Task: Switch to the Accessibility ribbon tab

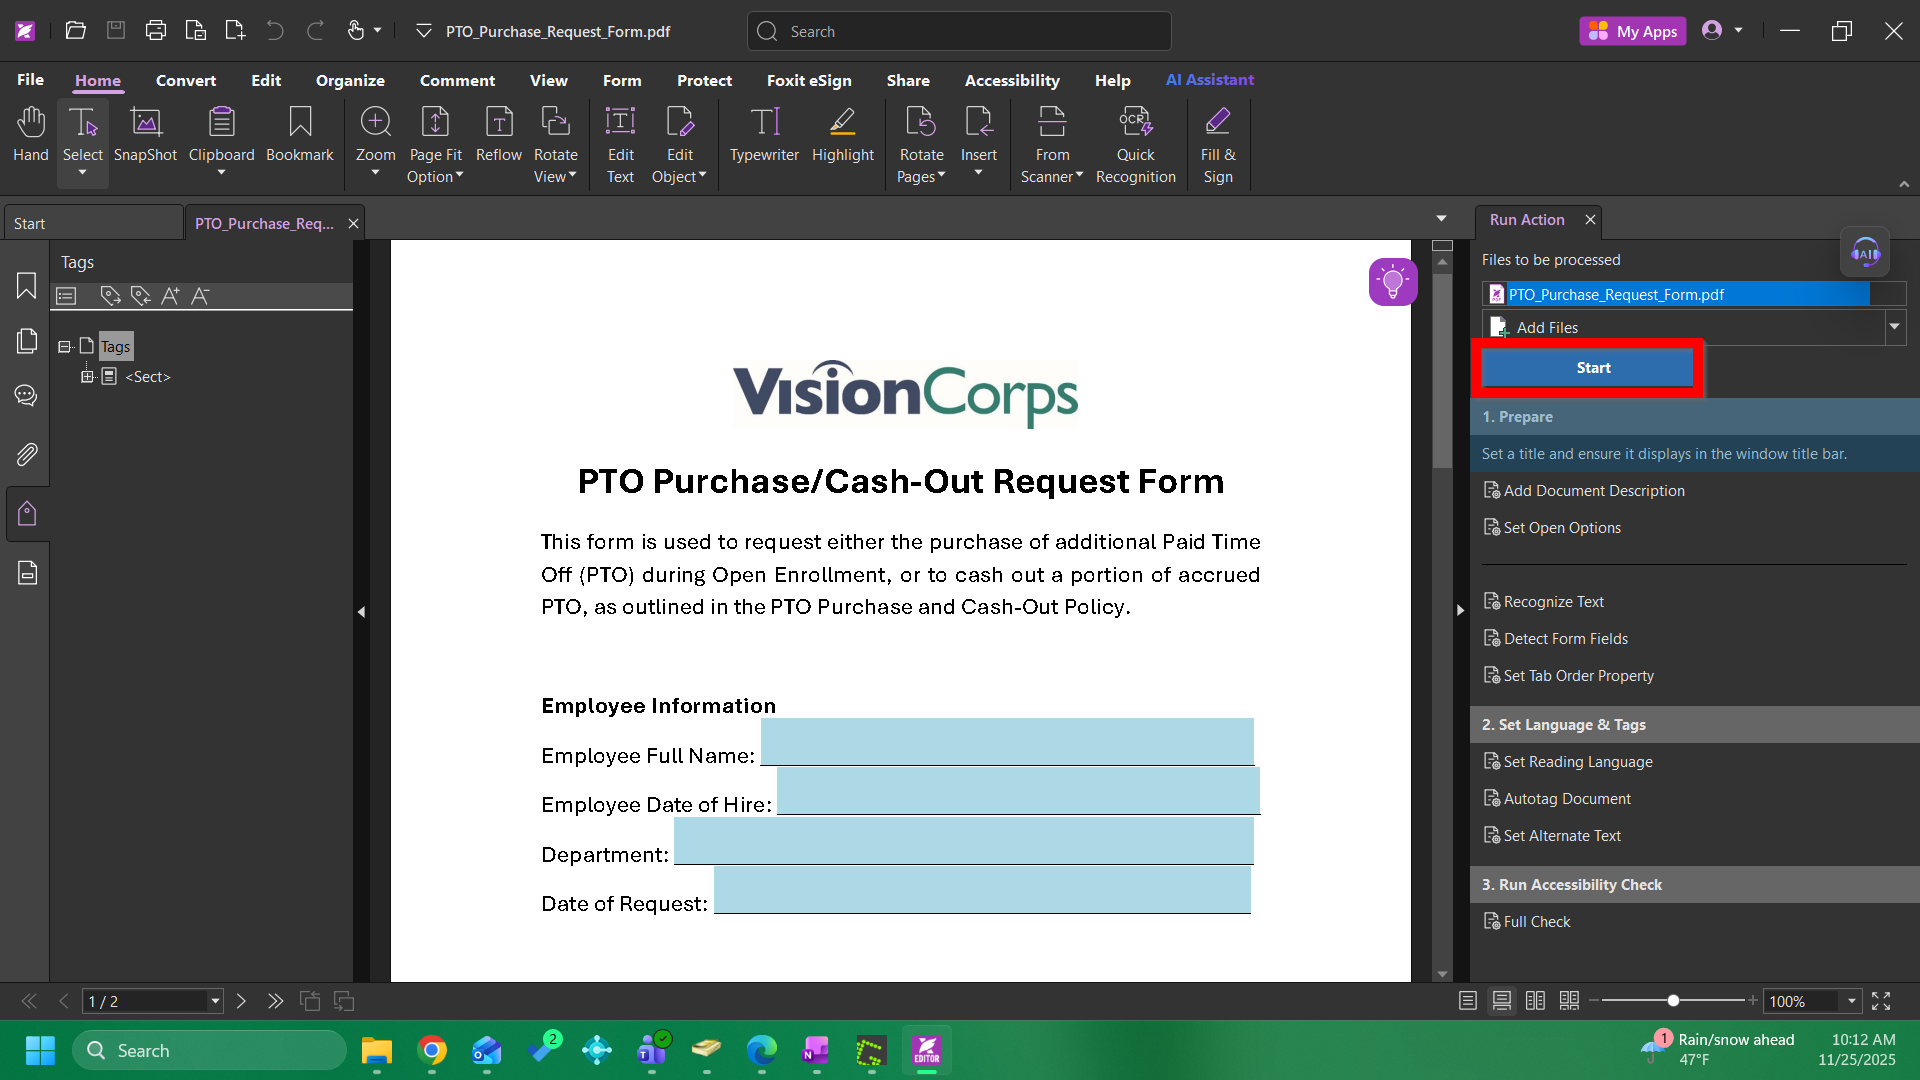Action: (1011, 80)
